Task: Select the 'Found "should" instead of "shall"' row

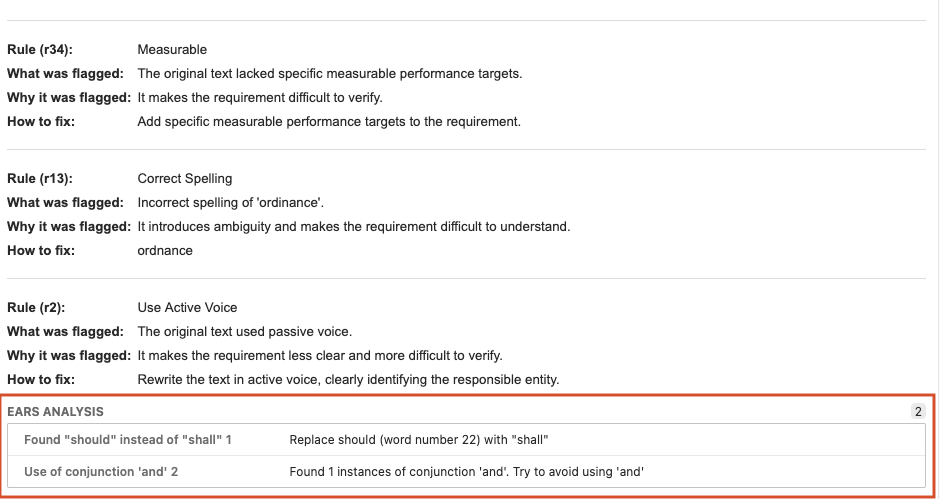Action: coord(466,440)
